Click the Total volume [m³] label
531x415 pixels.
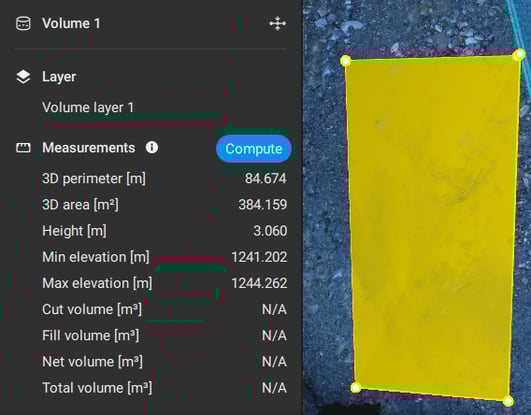[97, 388]
